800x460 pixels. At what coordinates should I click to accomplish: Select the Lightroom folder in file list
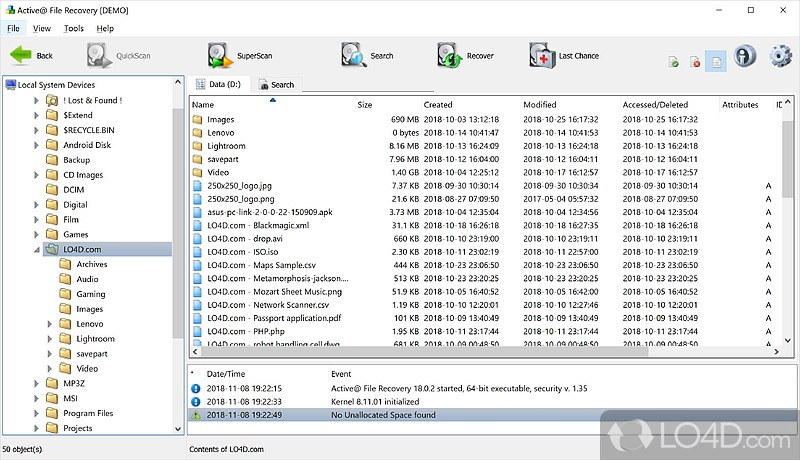point(227,145)
